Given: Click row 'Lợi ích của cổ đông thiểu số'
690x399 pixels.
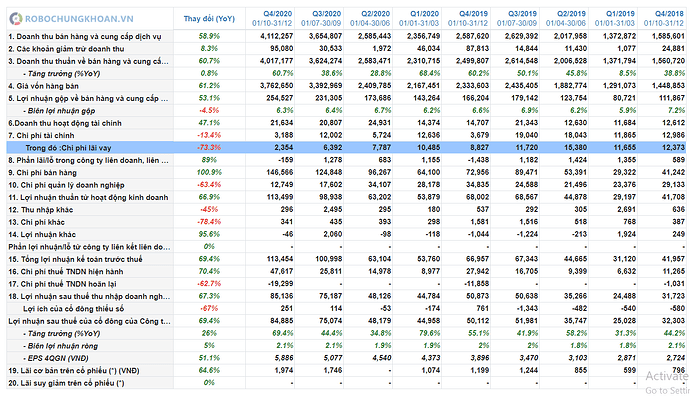Looking at the screenshot, I should click(x=346, y=308).
